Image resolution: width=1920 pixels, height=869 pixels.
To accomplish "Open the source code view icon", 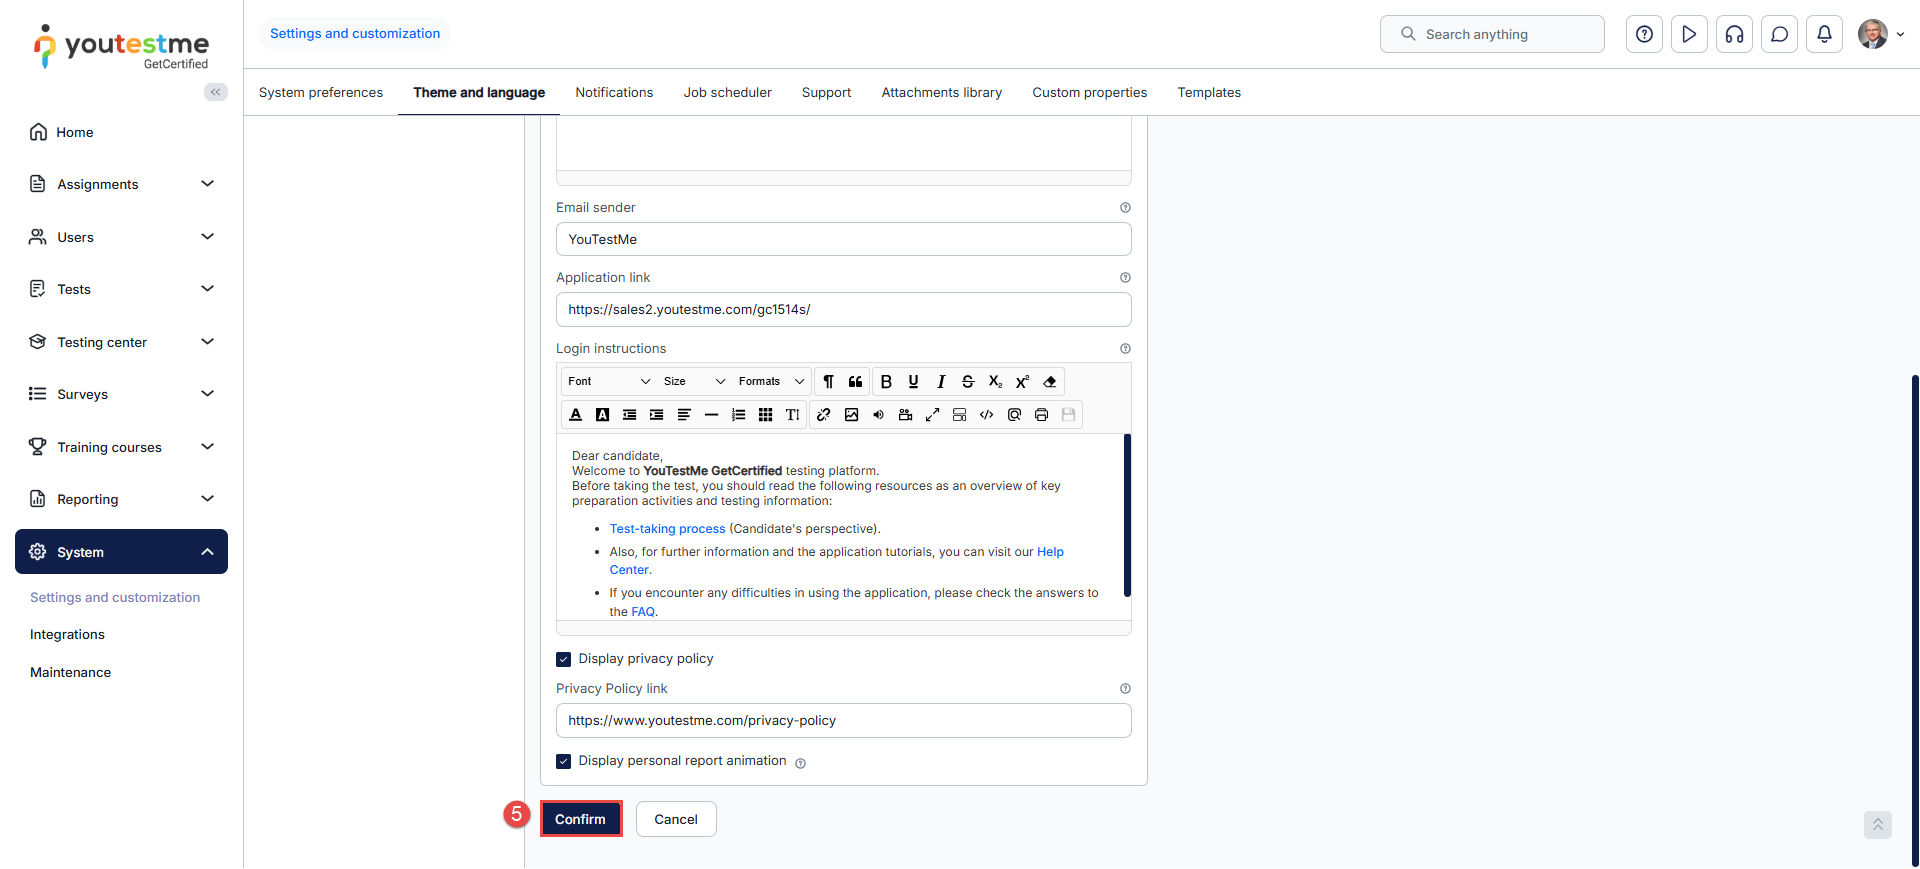I will point(987,415).
